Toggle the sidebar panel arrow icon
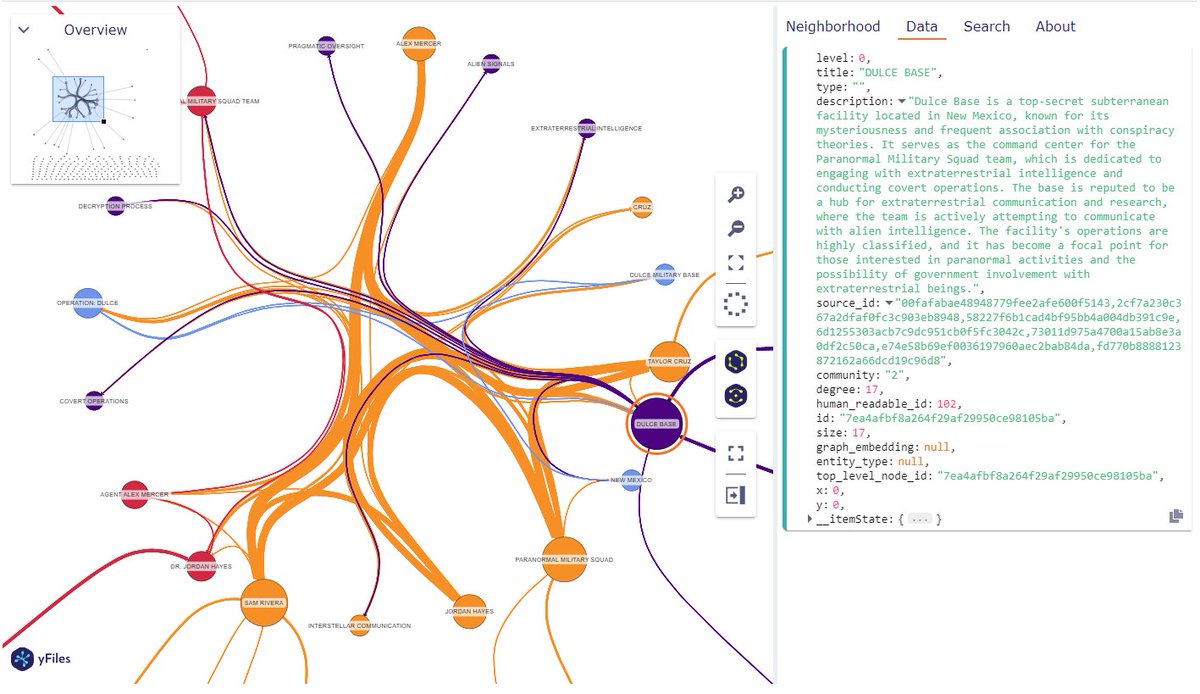Image resolution: width=1200 pixels, height=694 pixels. click(x=736, y=495)
